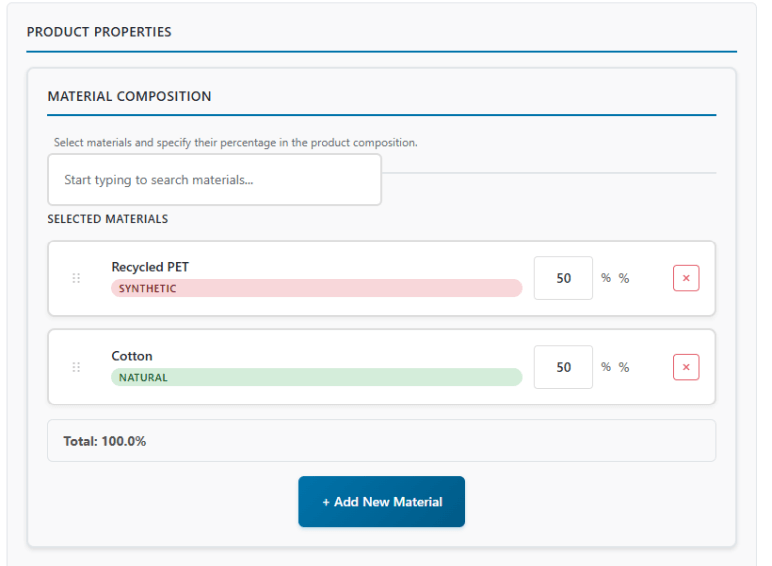Click the MATERIAL COMPOSITION heading
This screenshot has height=566, width=772.
129,97
